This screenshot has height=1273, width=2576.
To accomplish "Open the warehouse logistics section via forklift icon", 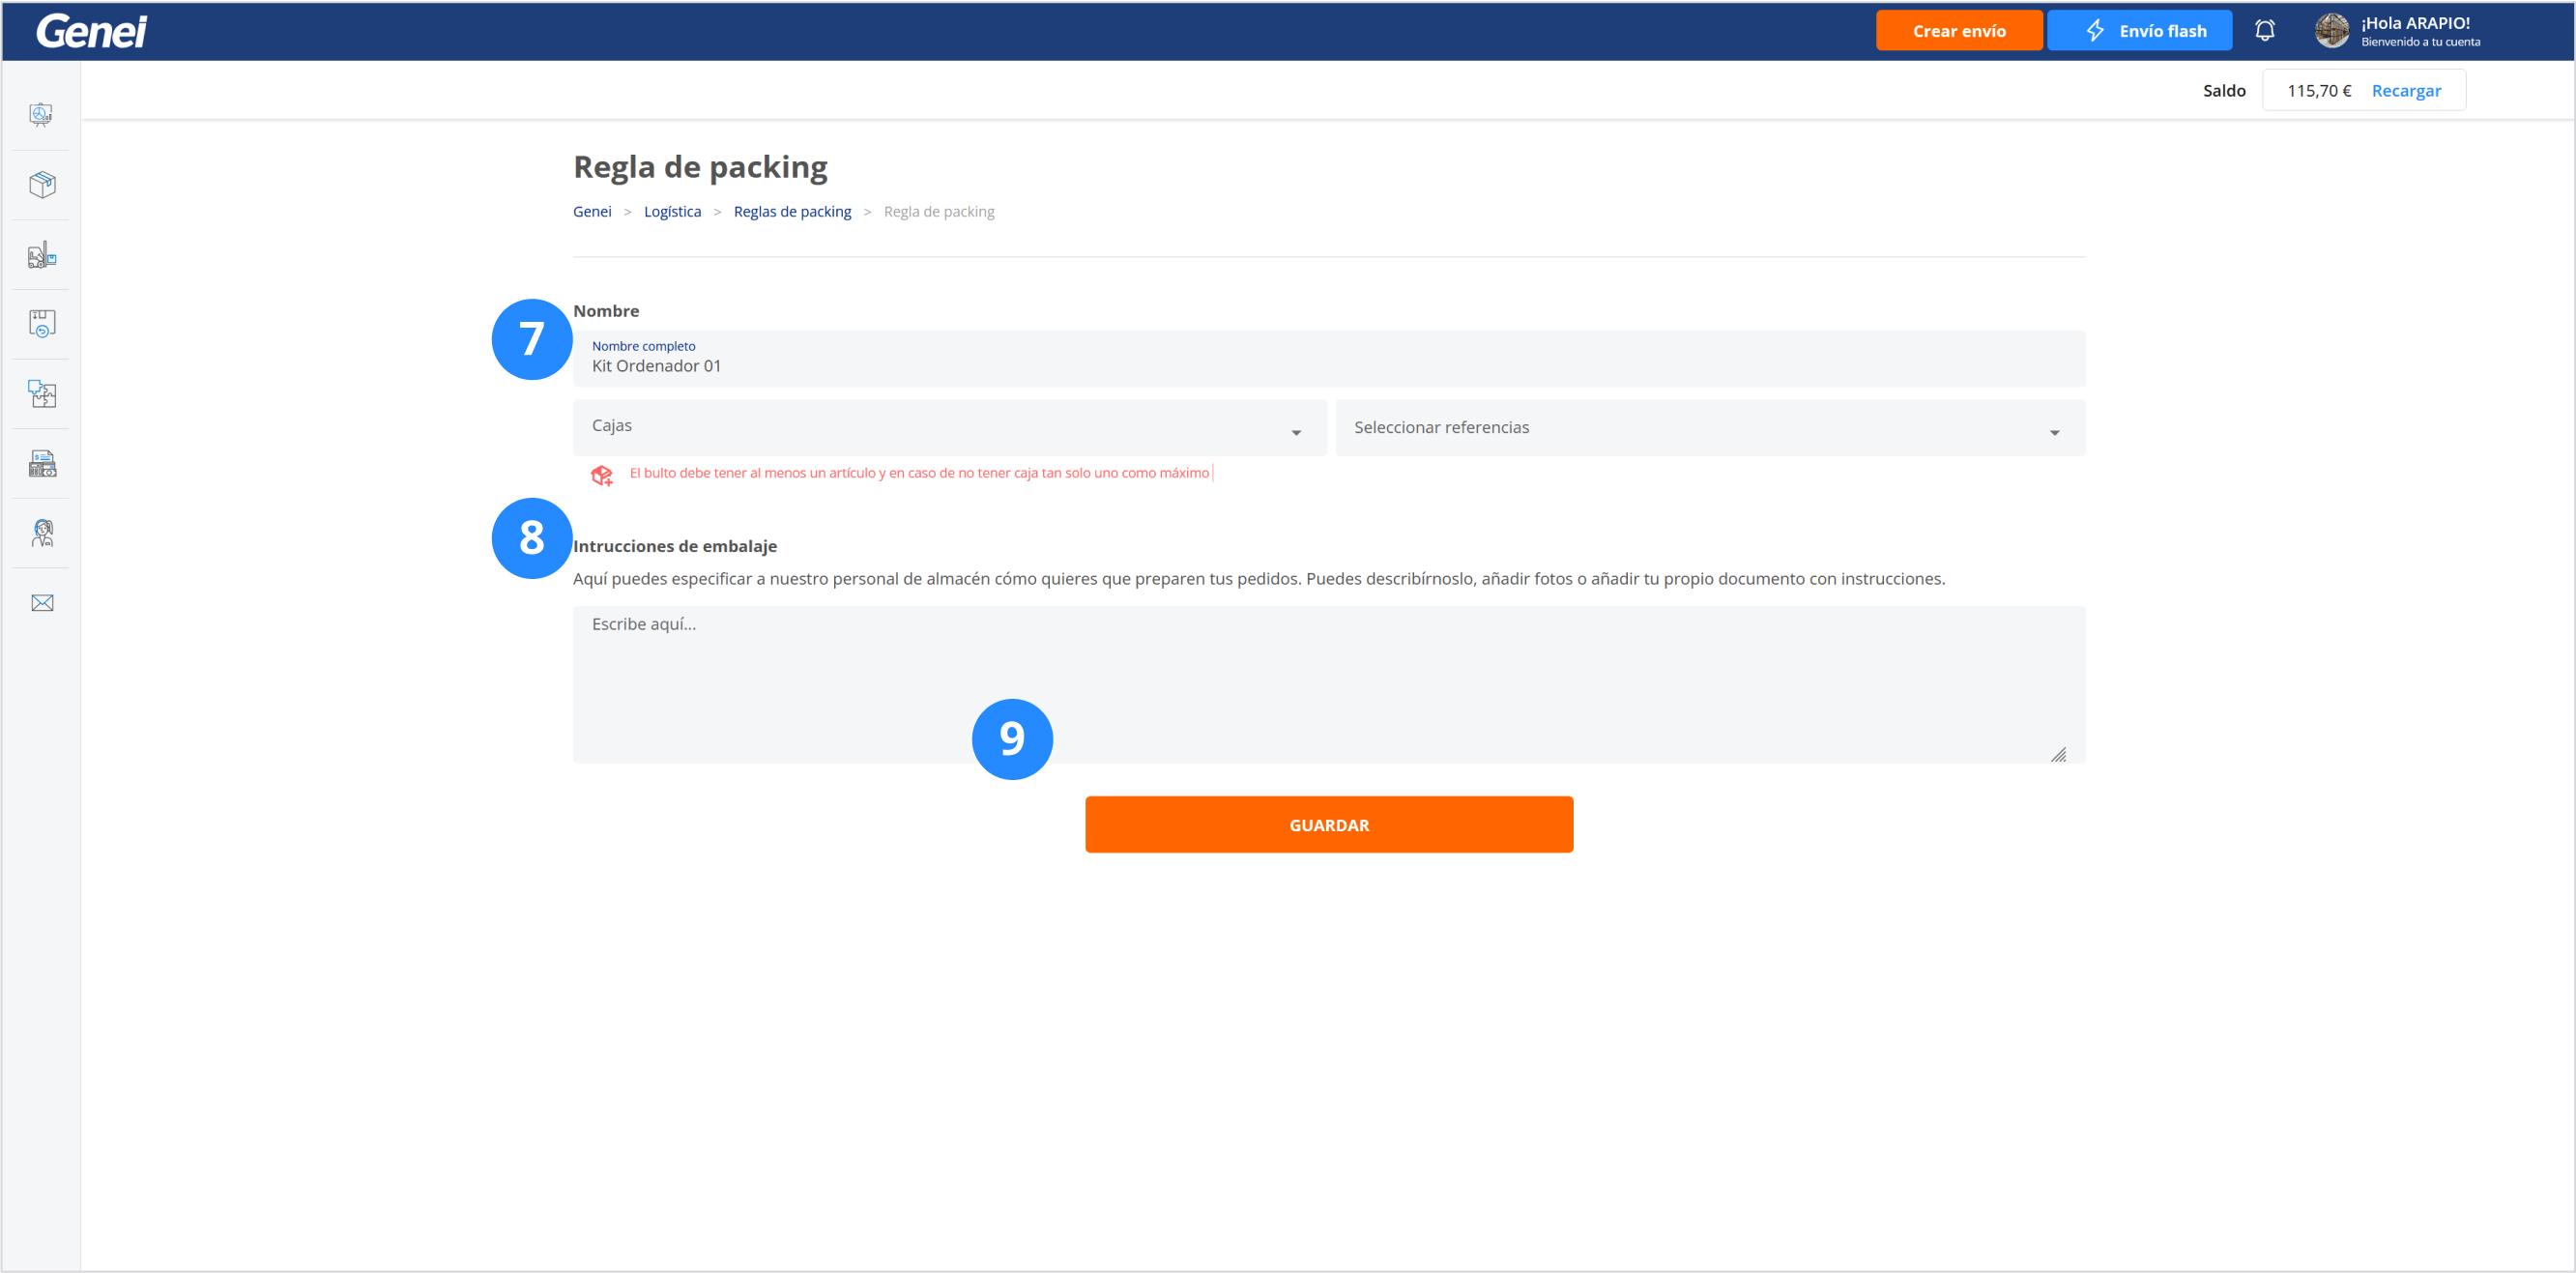I will (41, 254).
